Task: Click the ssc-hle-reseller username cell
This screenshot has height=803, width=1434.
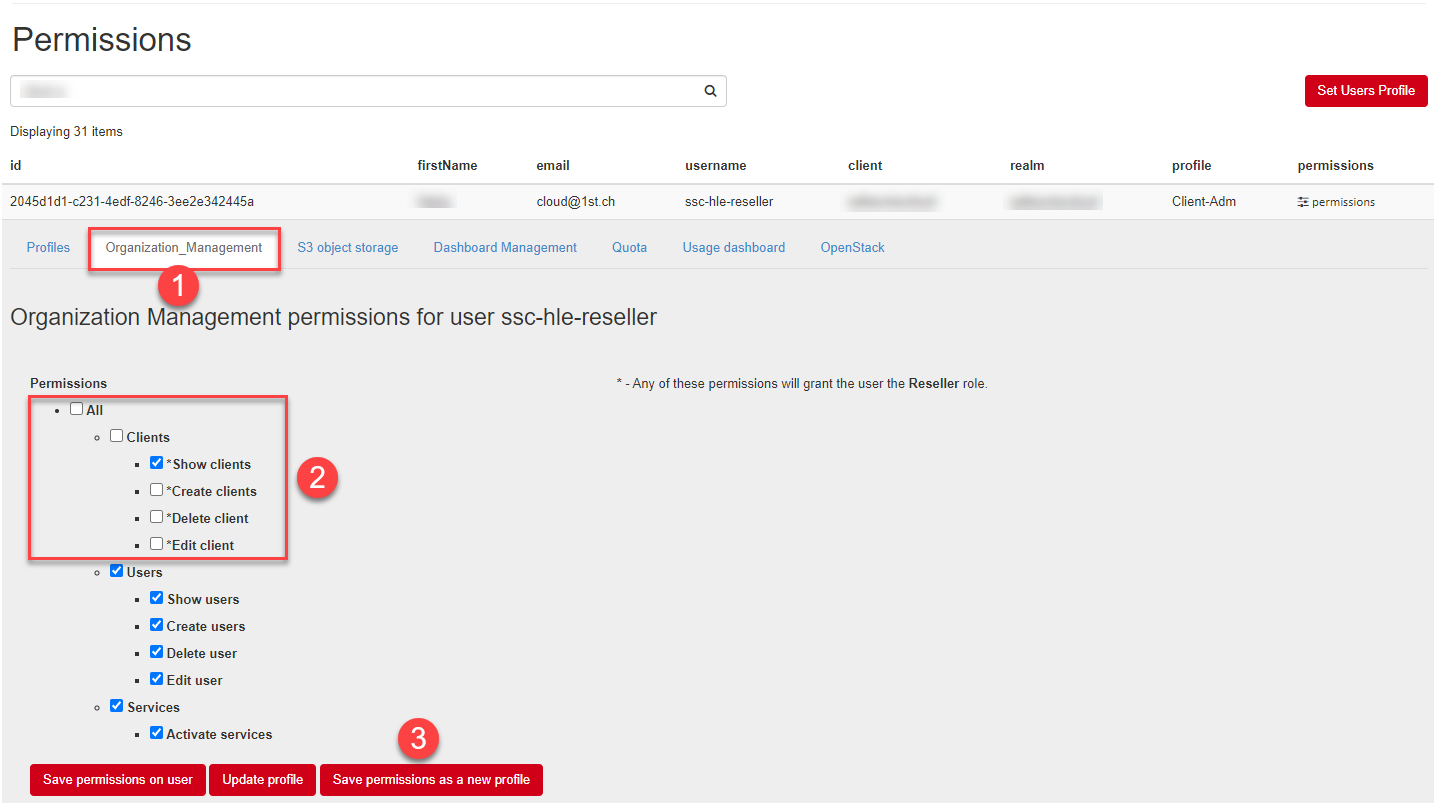Action: click(729, 202)
